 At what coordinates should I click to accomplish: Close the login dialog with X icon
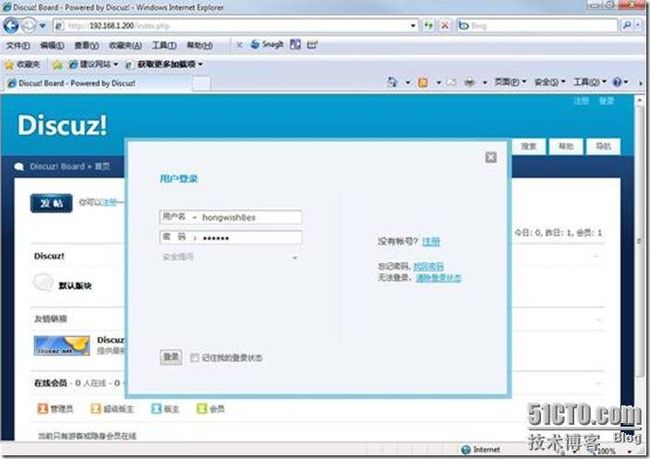pyautogui.click(x=491, y=157)
